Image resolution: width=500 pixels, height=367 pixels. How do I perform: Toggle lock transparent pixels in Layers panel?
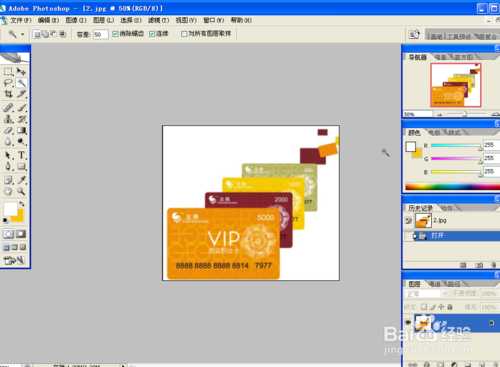tap(424, 307)
